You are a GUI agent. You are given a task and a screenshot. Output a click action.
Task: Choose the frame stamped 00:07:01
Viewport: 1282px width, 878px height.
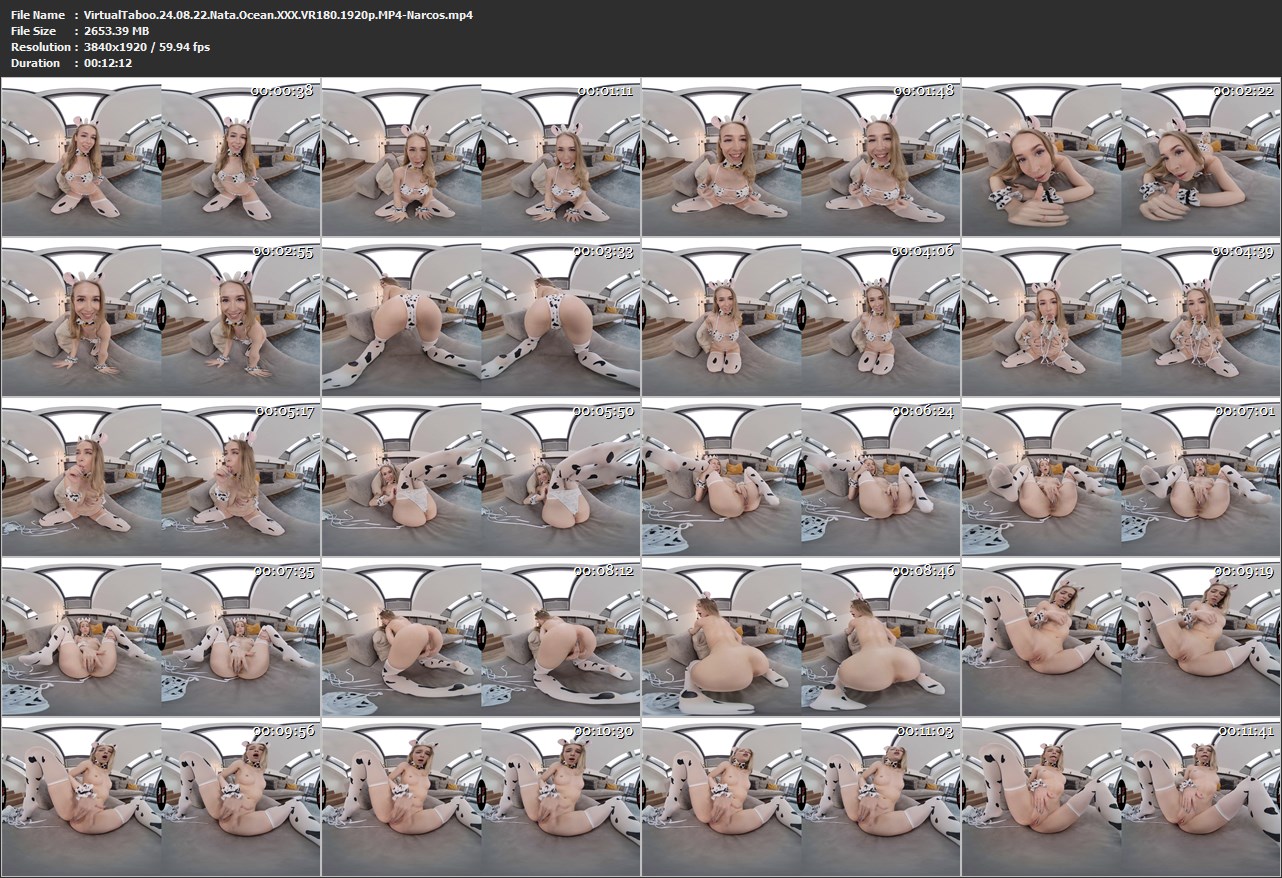[x=1121, y=477]
